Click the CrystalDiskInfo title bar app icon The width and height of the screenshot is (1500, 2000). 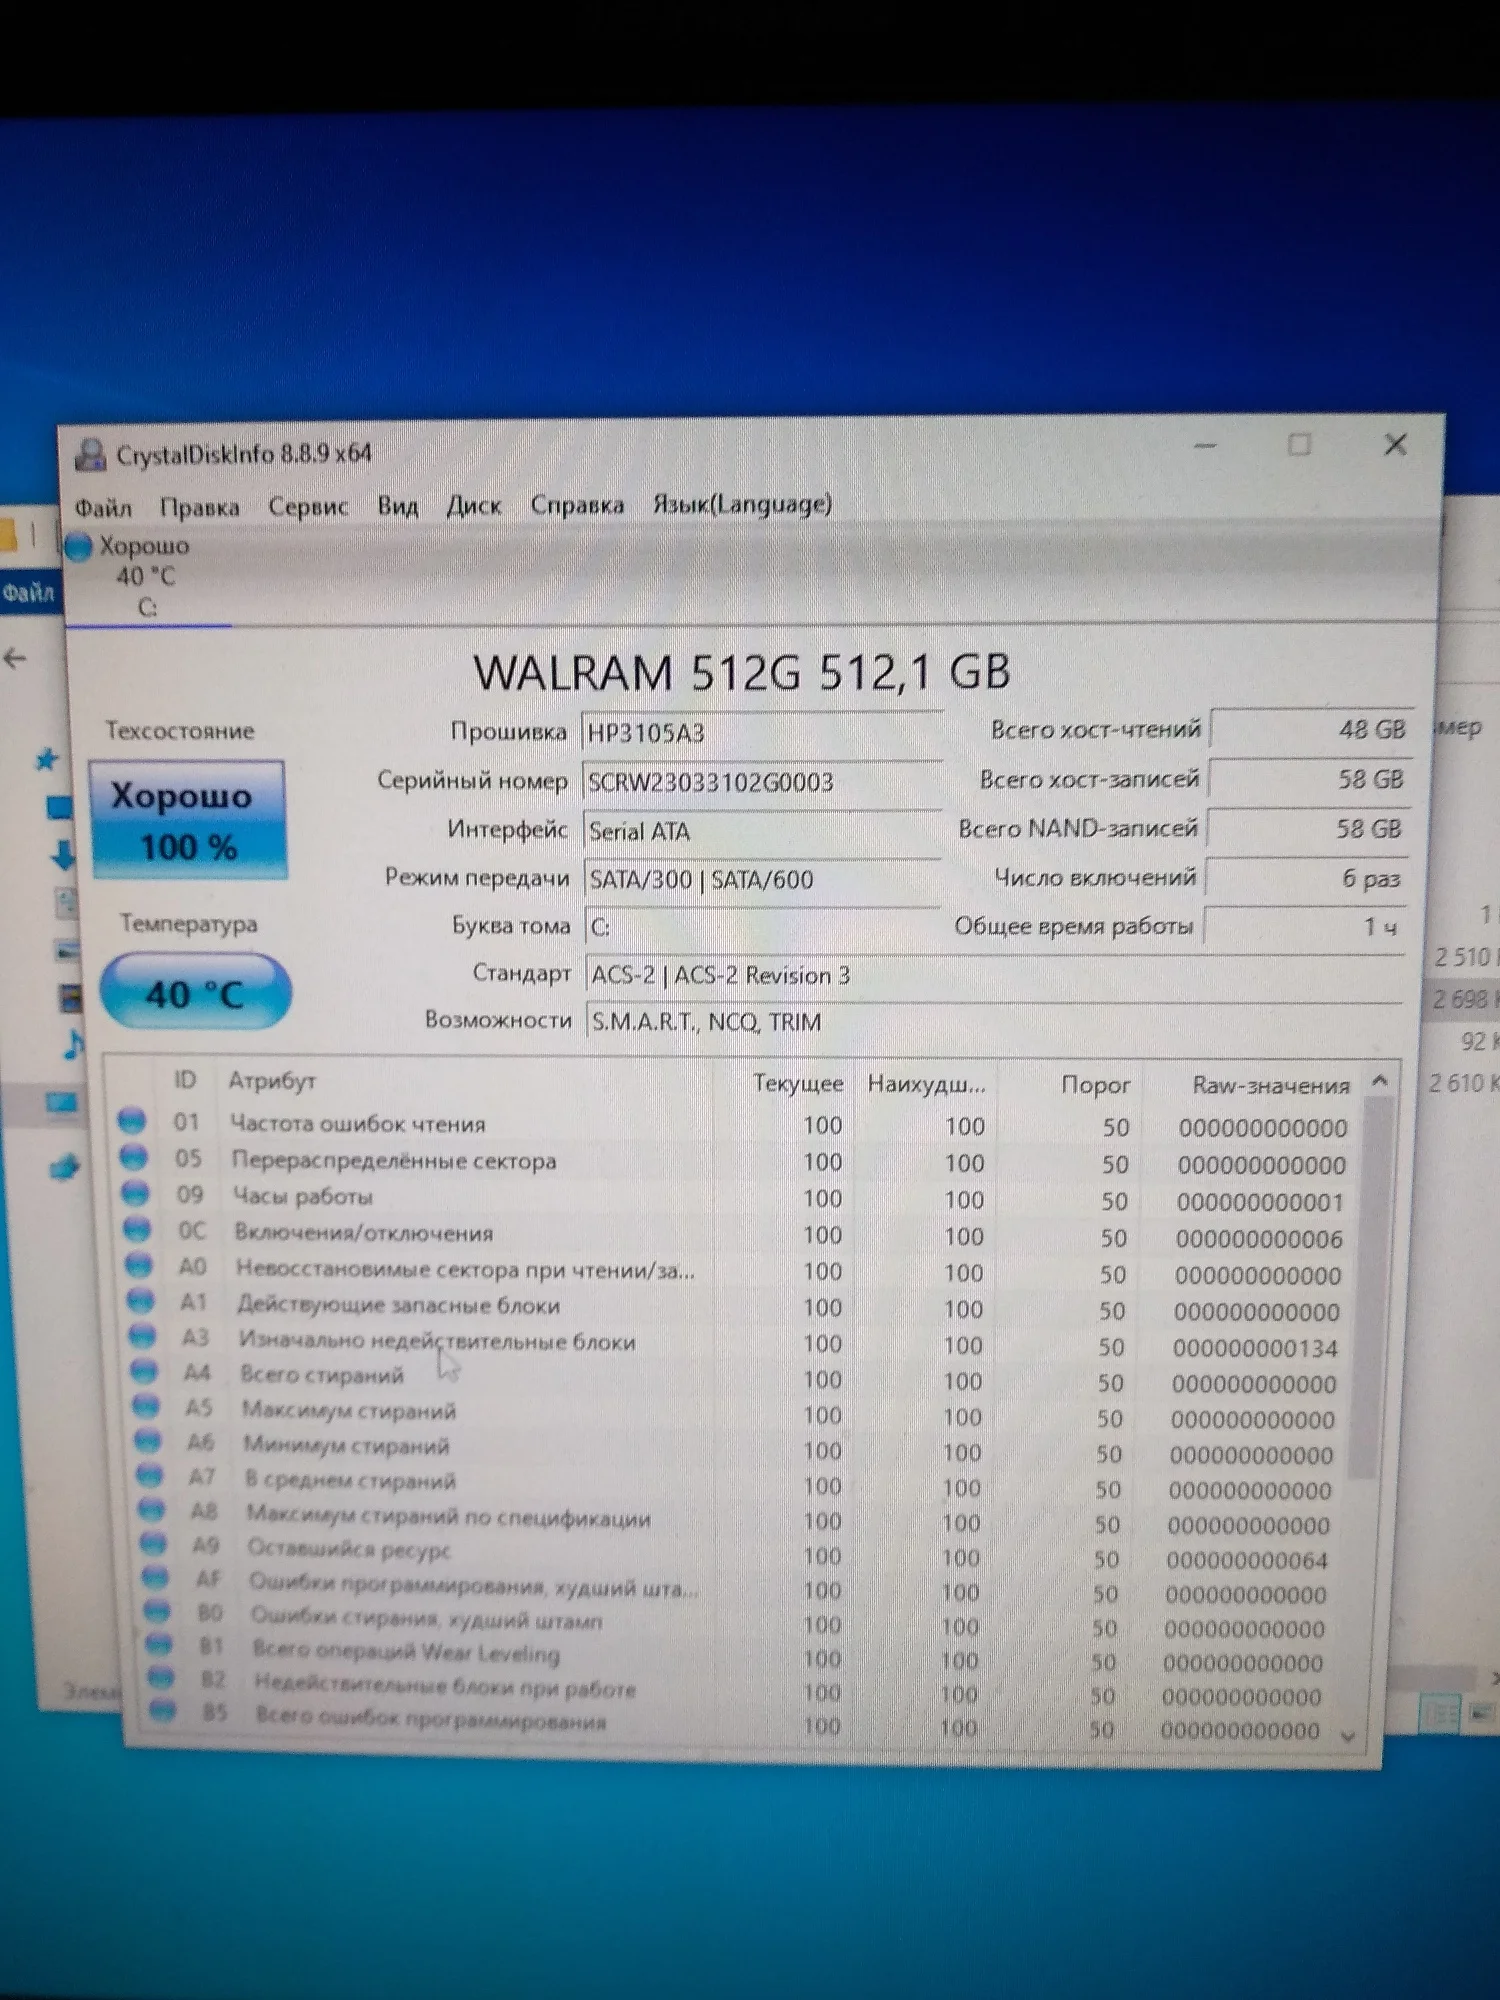[91, 455]
